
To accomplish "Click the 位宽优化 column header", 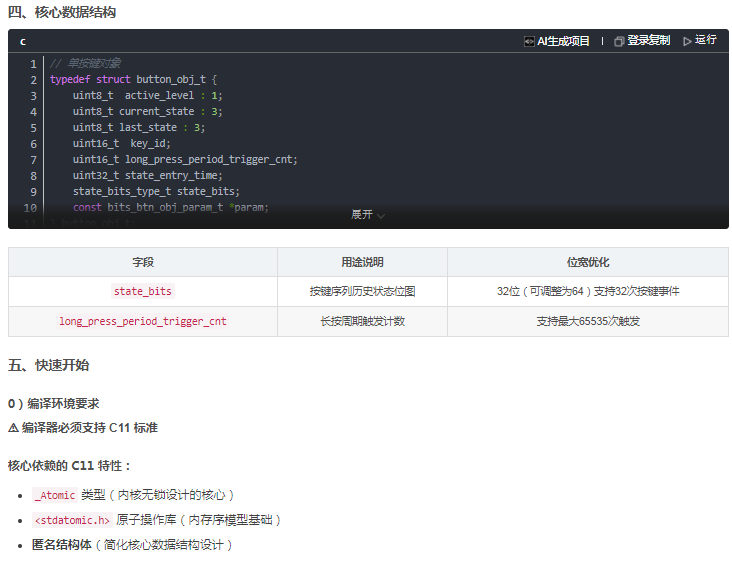I will point(588,262).
